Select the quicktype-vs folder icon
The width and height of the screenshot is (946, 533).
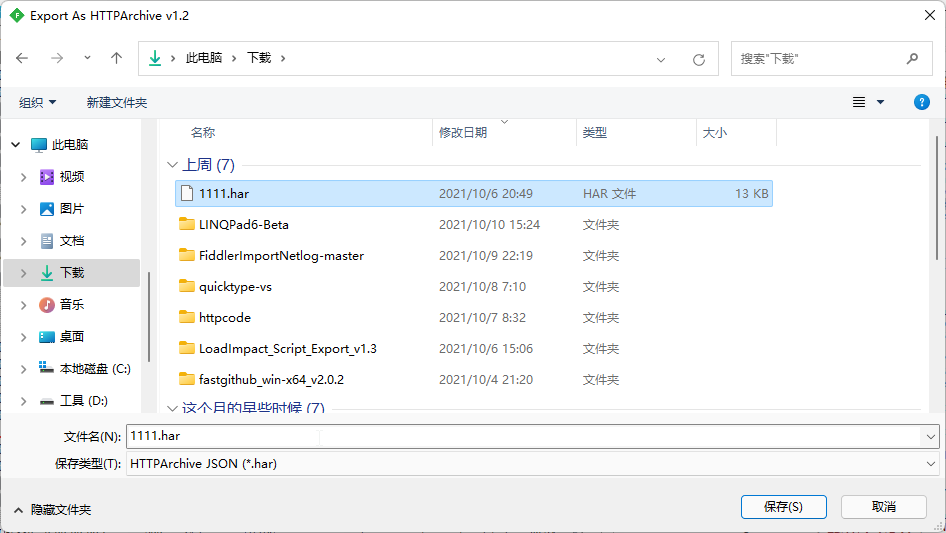click(x=187, y=286)
